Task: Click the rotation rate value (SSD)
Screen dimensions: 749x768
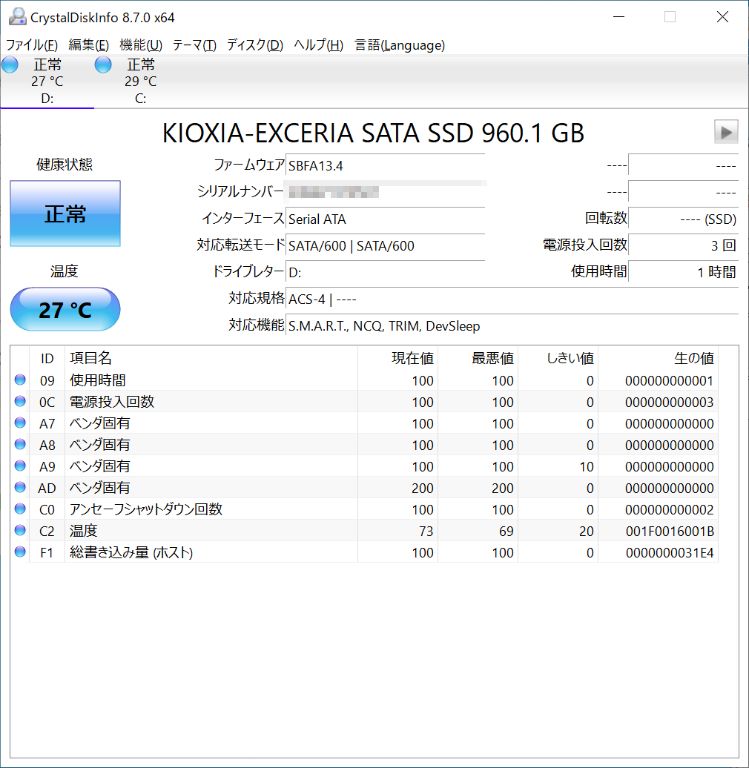Action: pos(683,218)
